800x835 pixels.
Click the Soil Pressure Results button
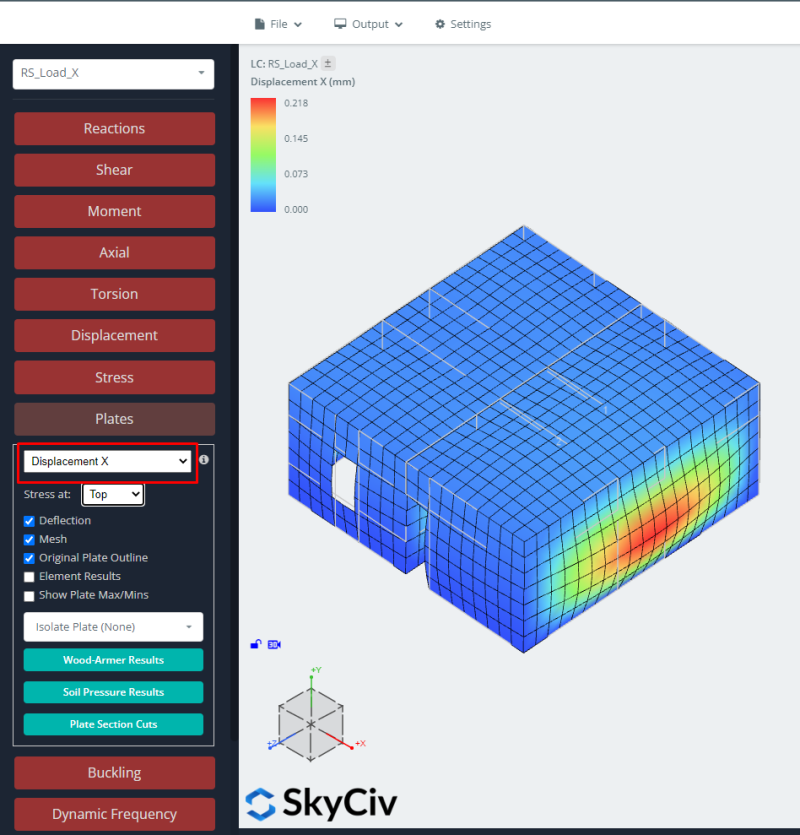point(113,692)
